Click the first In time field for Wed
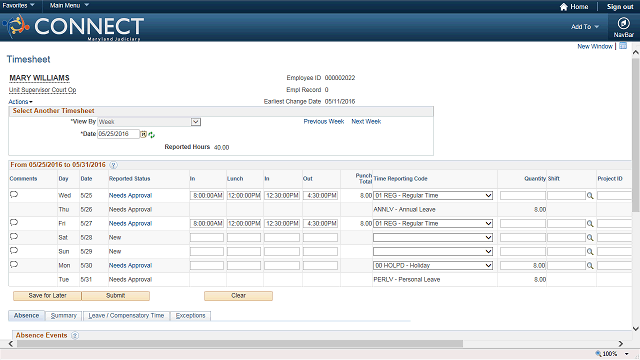 click(x=207, y=196)
